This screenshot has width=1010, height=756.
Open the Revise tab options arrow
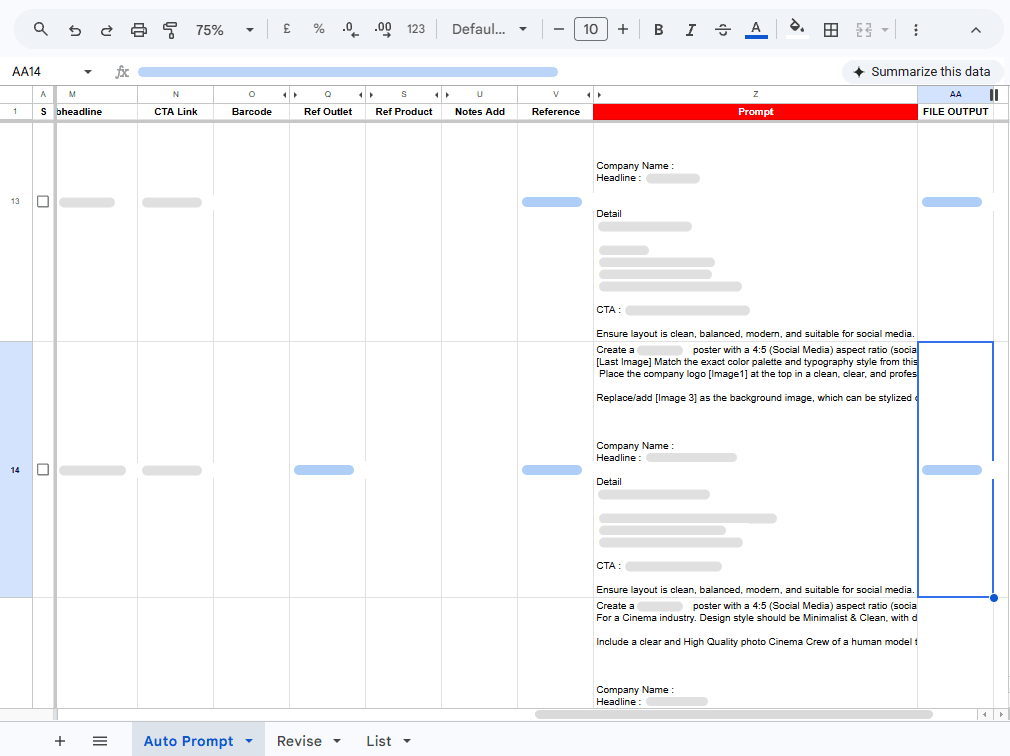337,741
